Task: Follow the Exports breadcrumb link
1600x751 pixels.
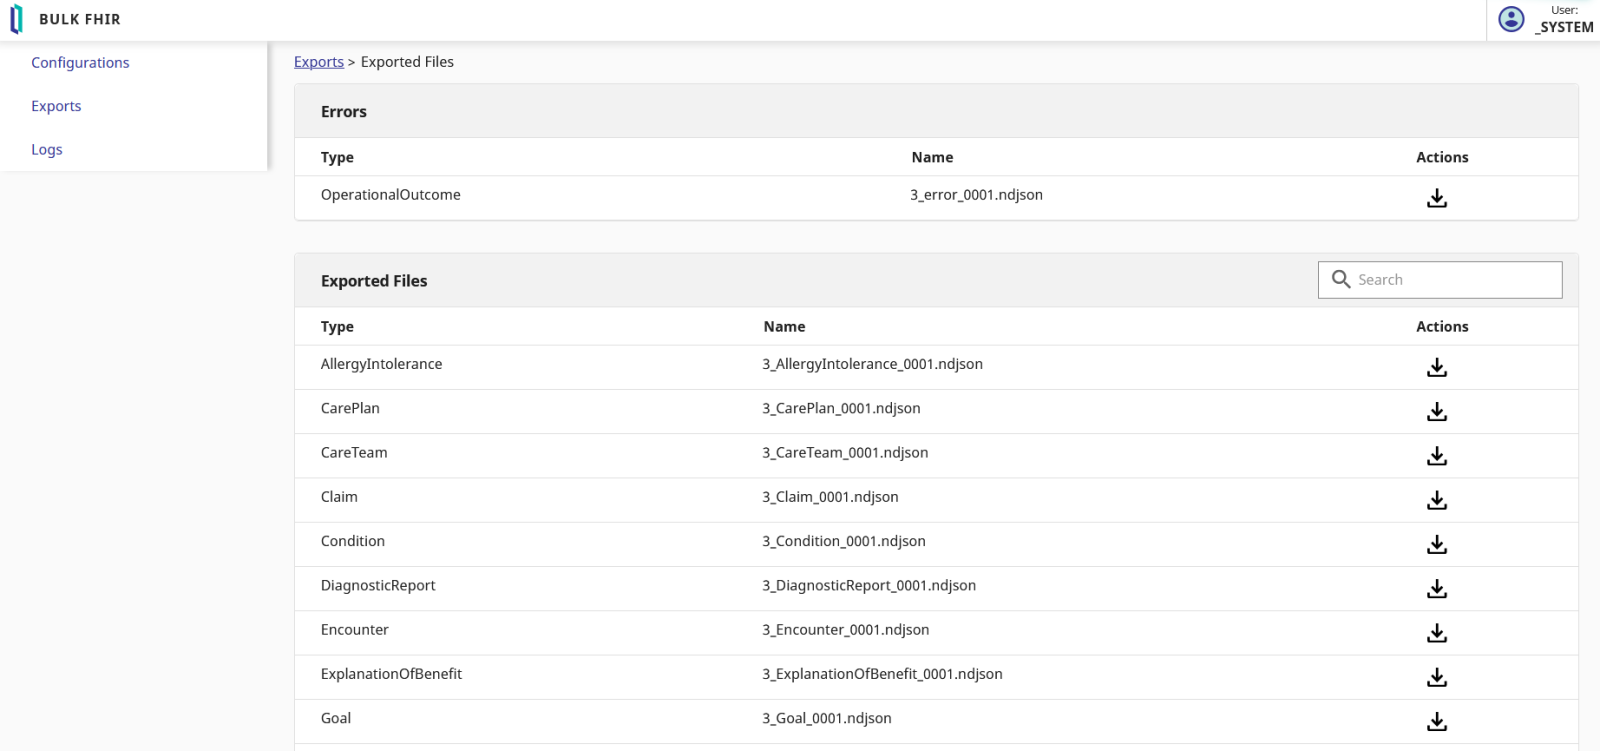Action: click(x=318, y=62)
